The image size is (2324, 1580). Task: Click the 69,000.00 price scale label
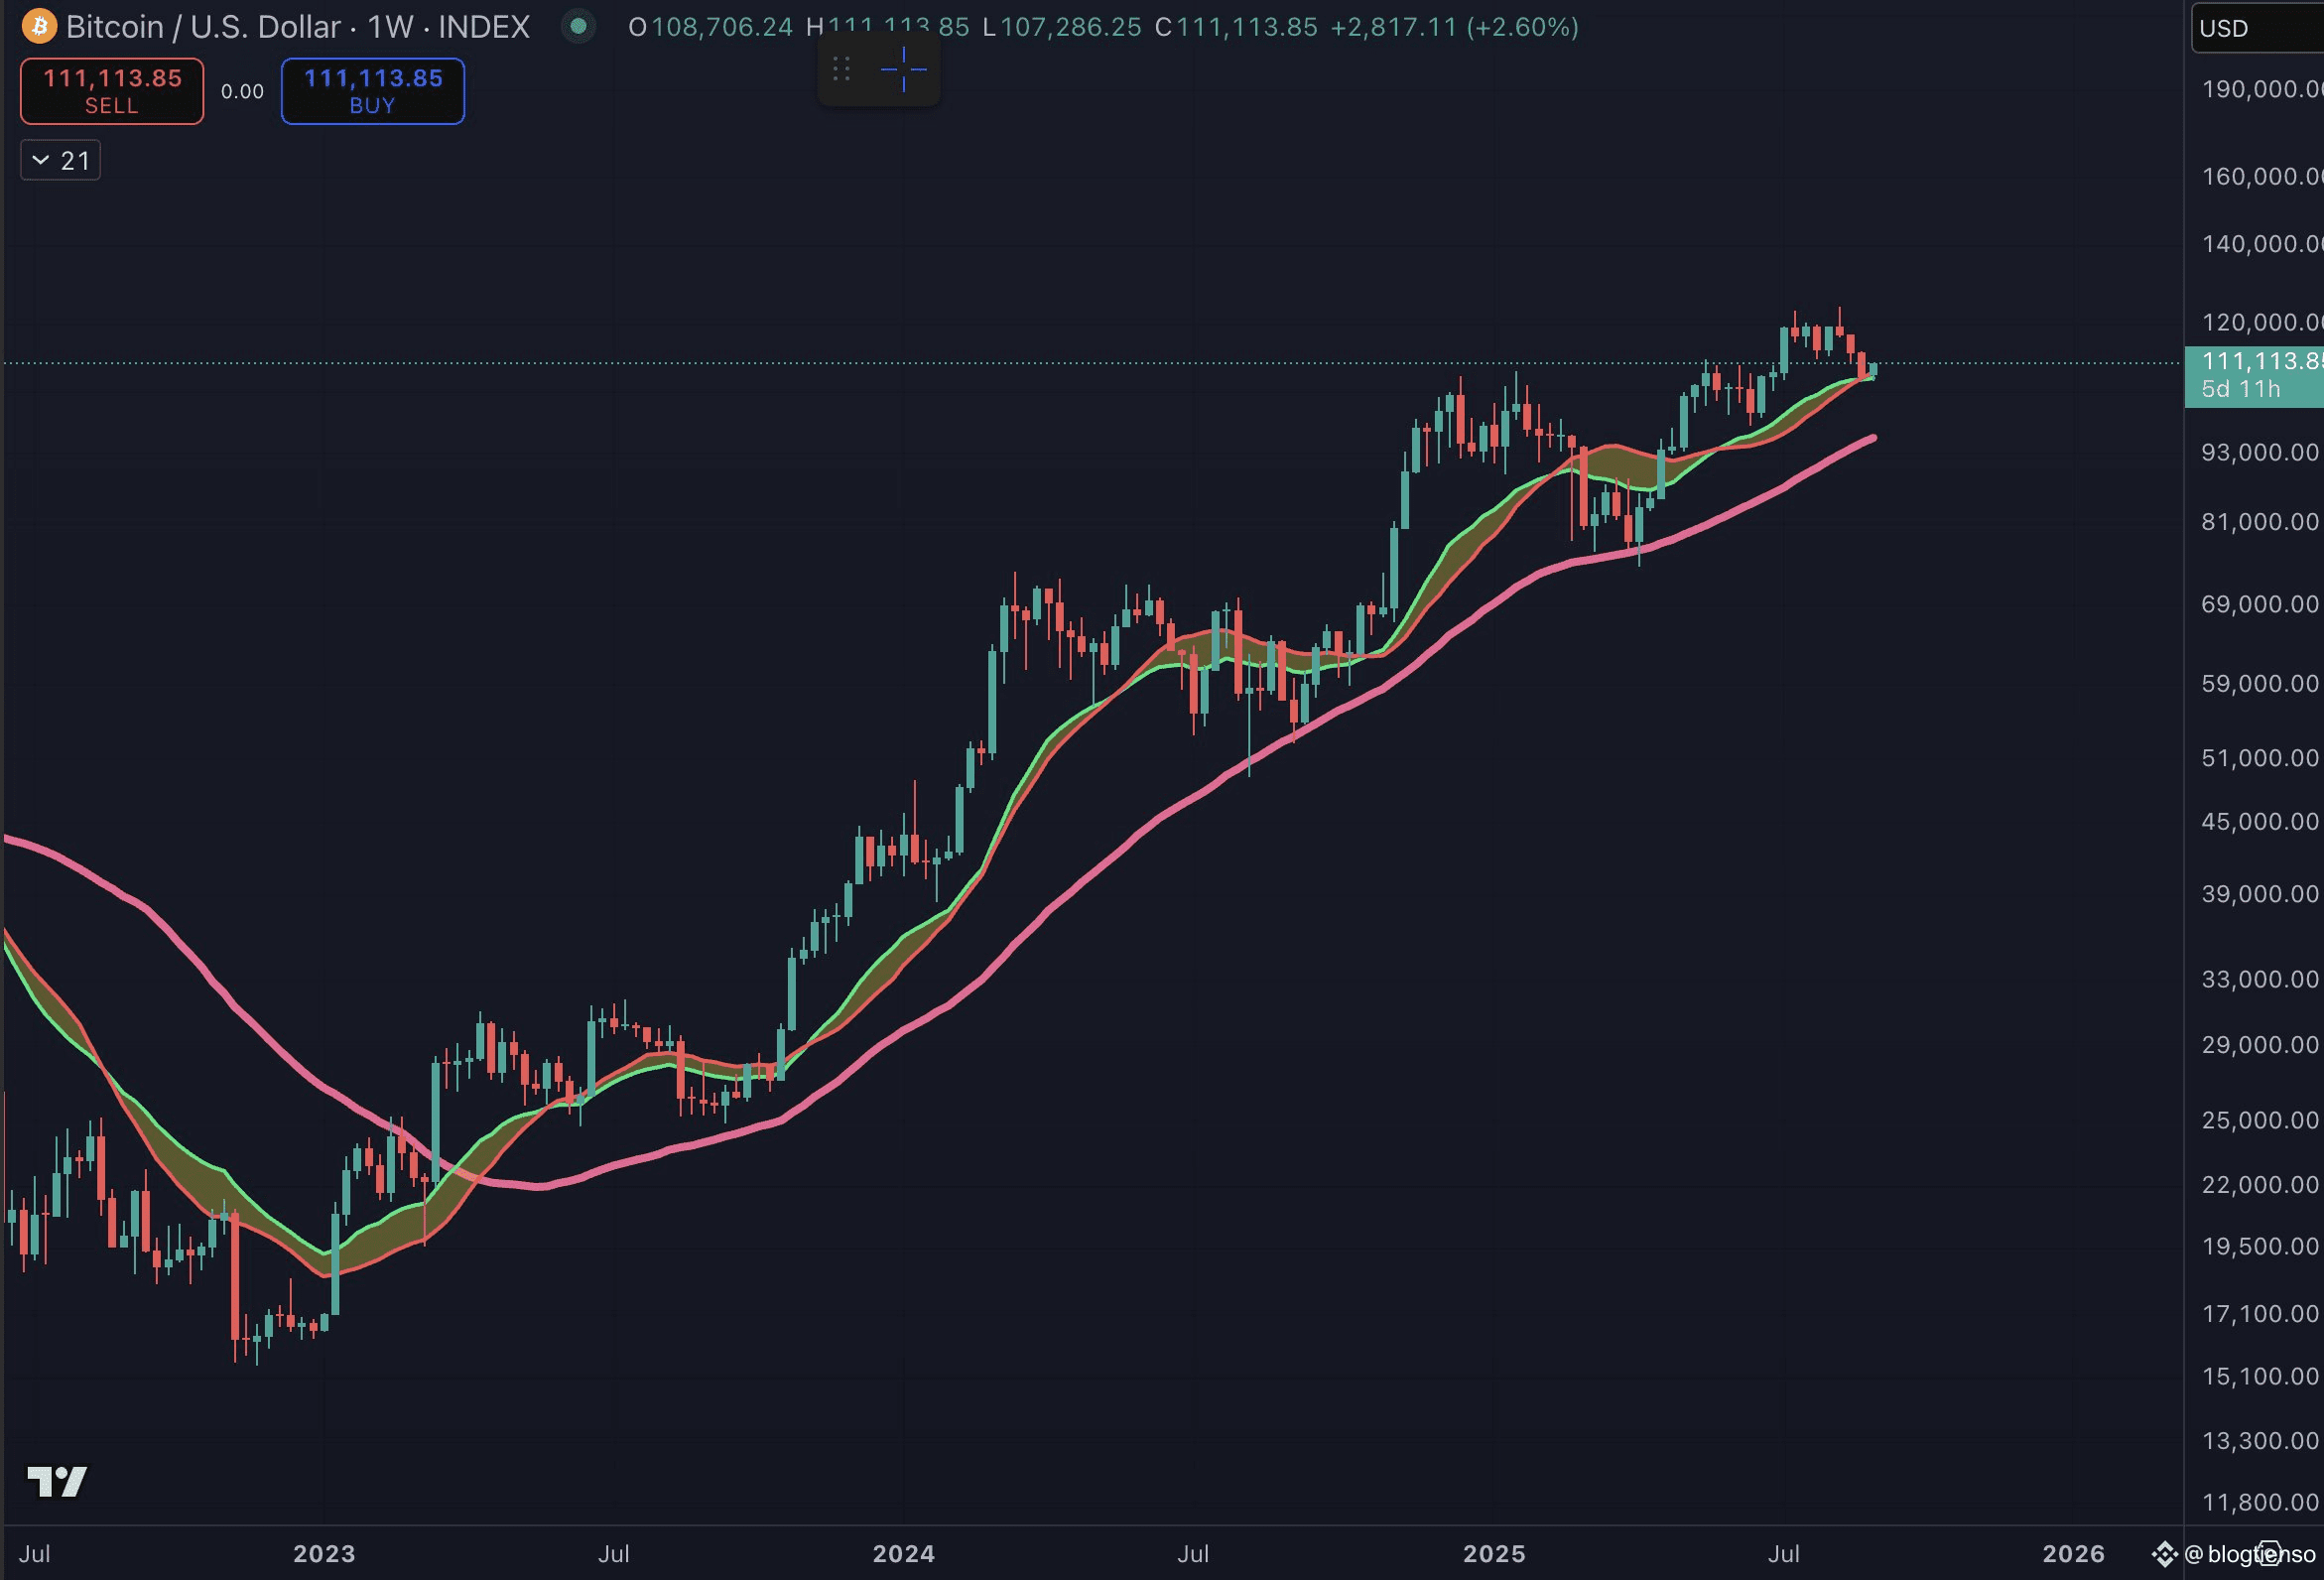coord(2260,604)
